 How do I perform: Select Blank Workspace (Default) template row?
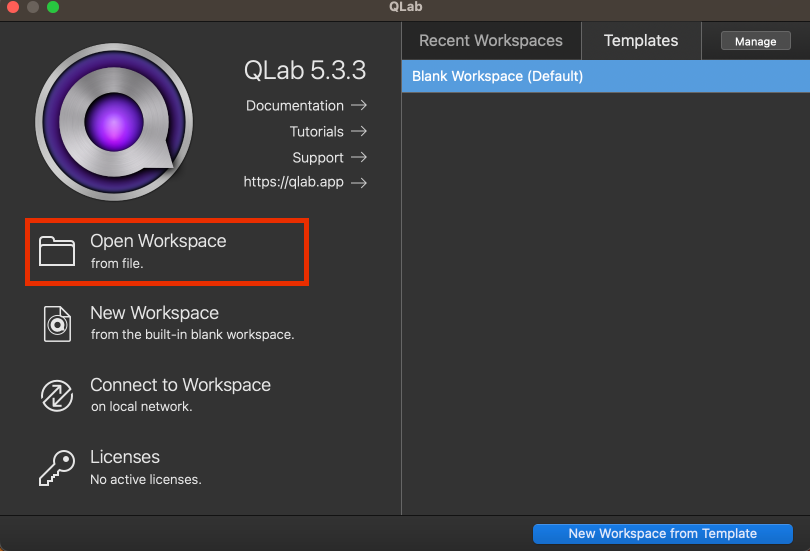tap(605, 76)
